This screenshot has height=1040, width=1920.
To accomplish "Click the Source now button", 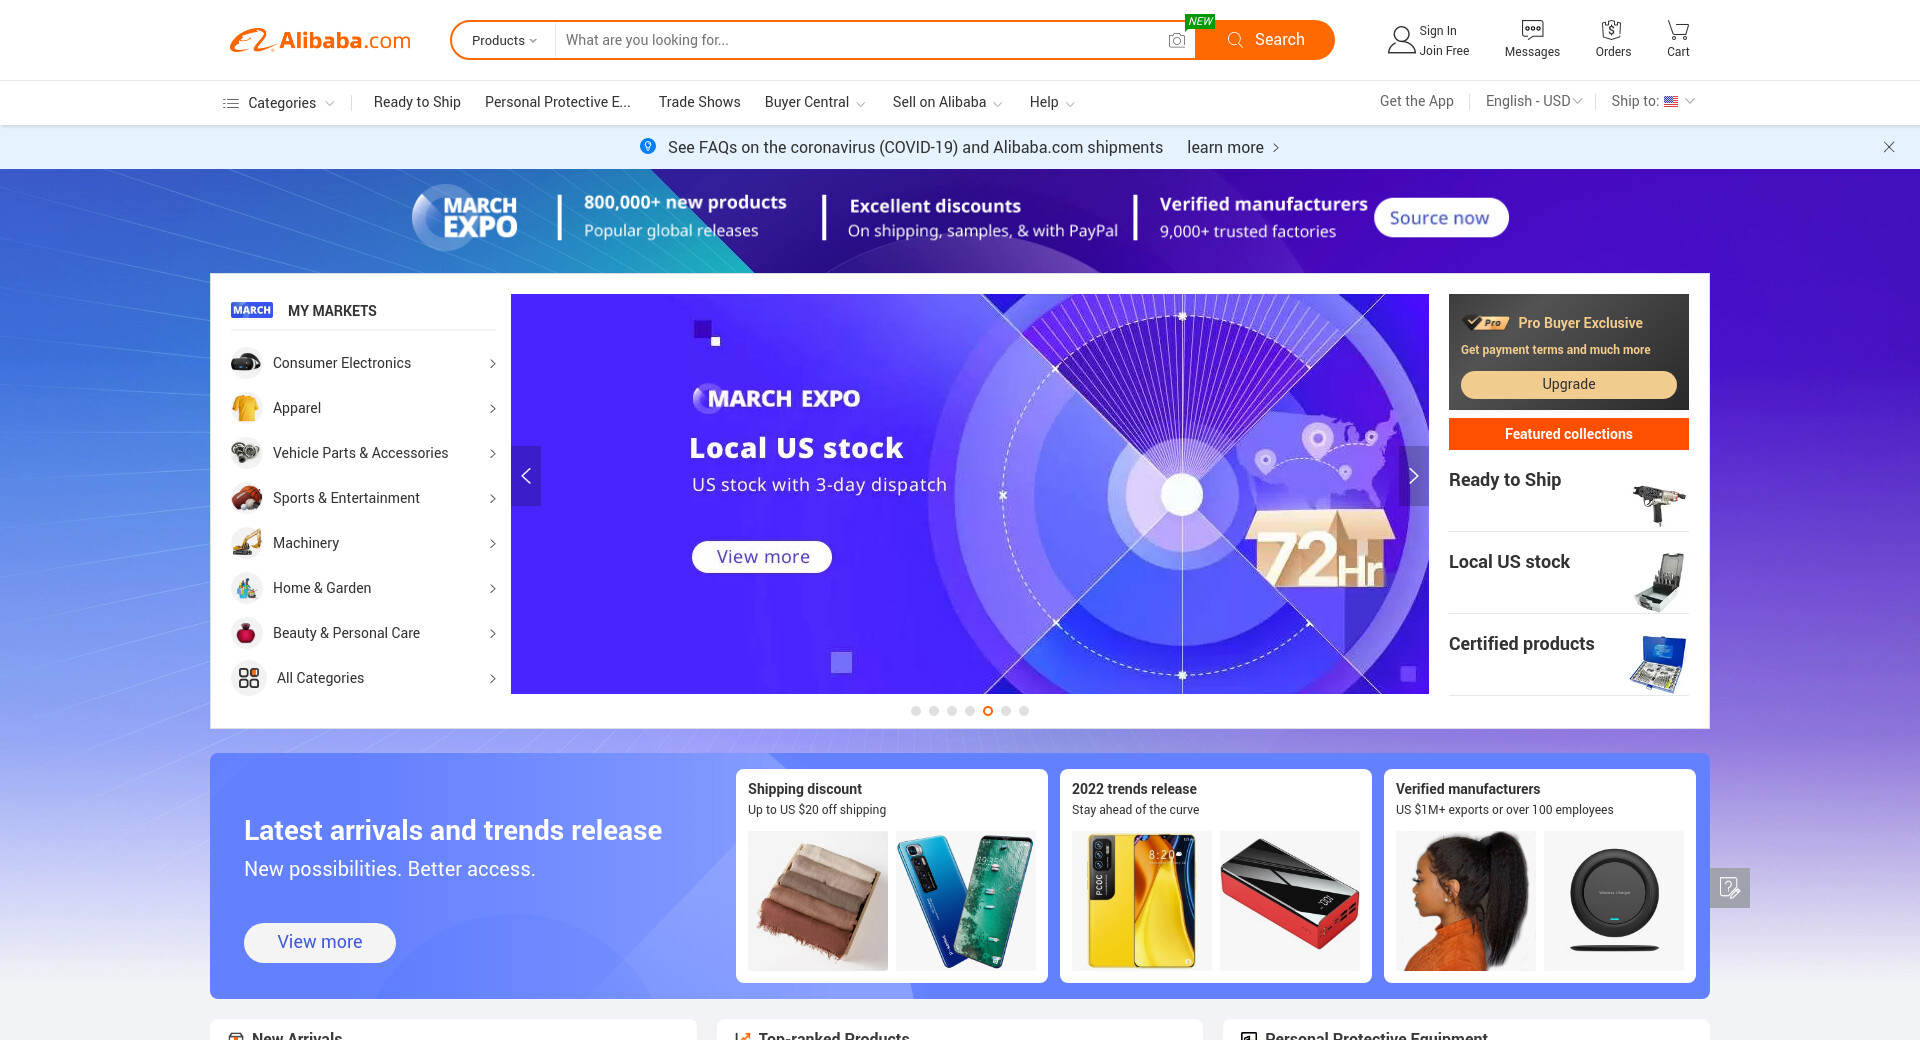I will click(x=1440, y=218).
